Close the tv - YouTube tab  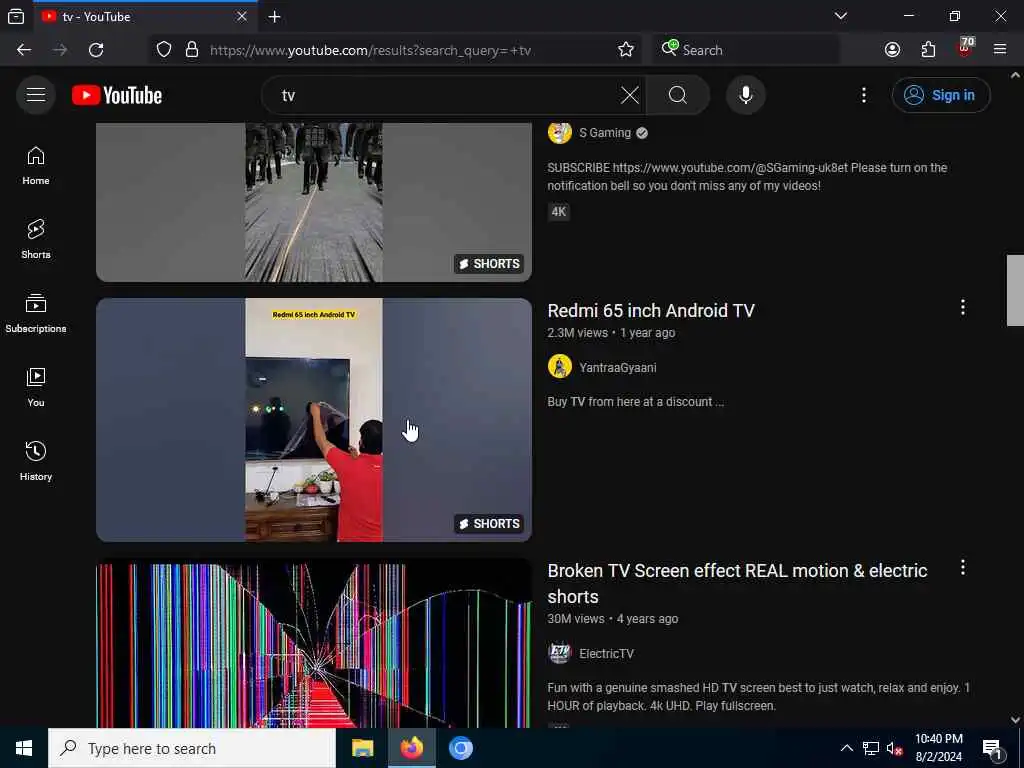[242, 16]
